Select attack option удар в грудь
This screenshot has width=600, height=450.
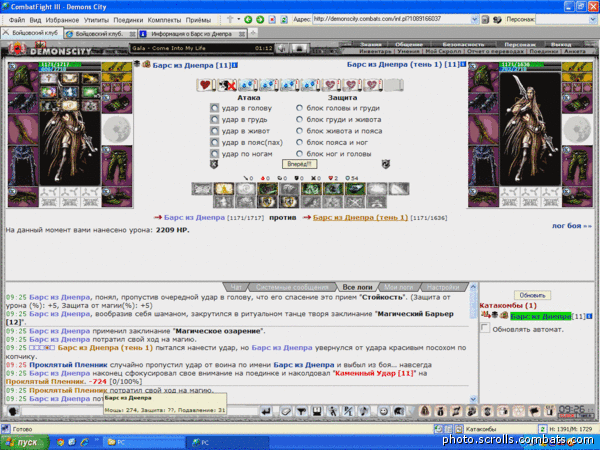(x=214, y=119)
